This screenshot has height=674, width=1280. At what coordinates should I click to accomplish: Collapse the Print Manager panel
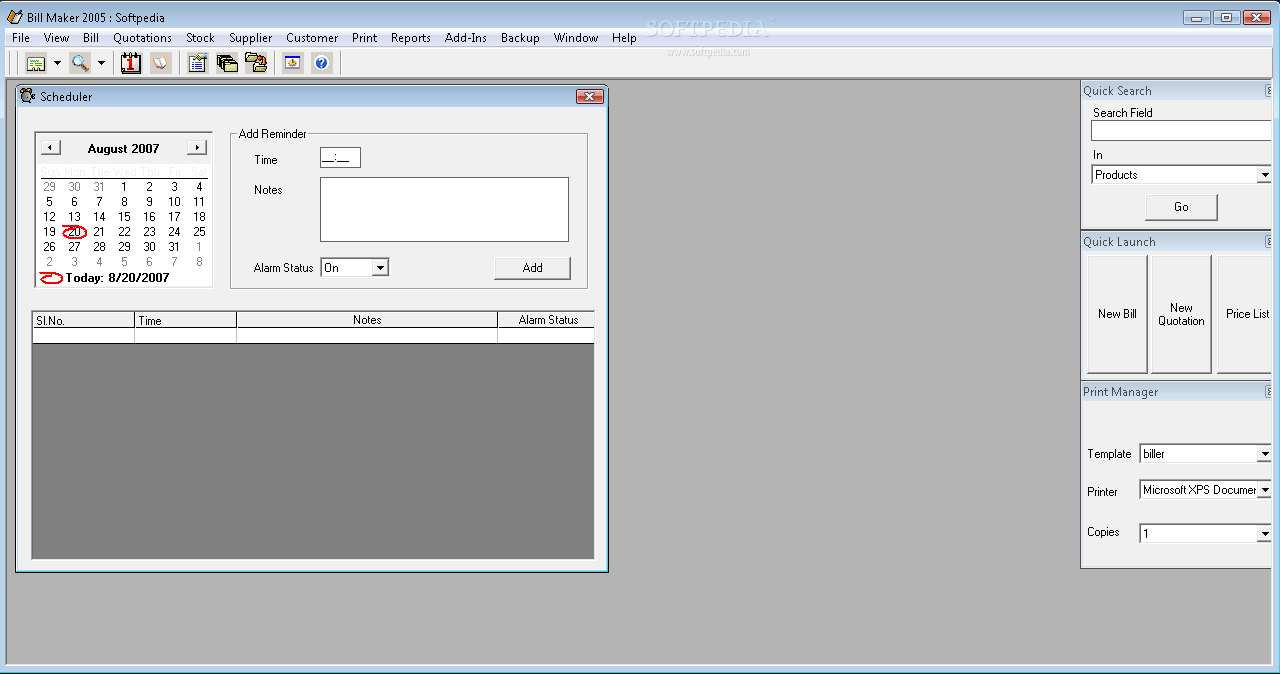tap(1270, 392)
